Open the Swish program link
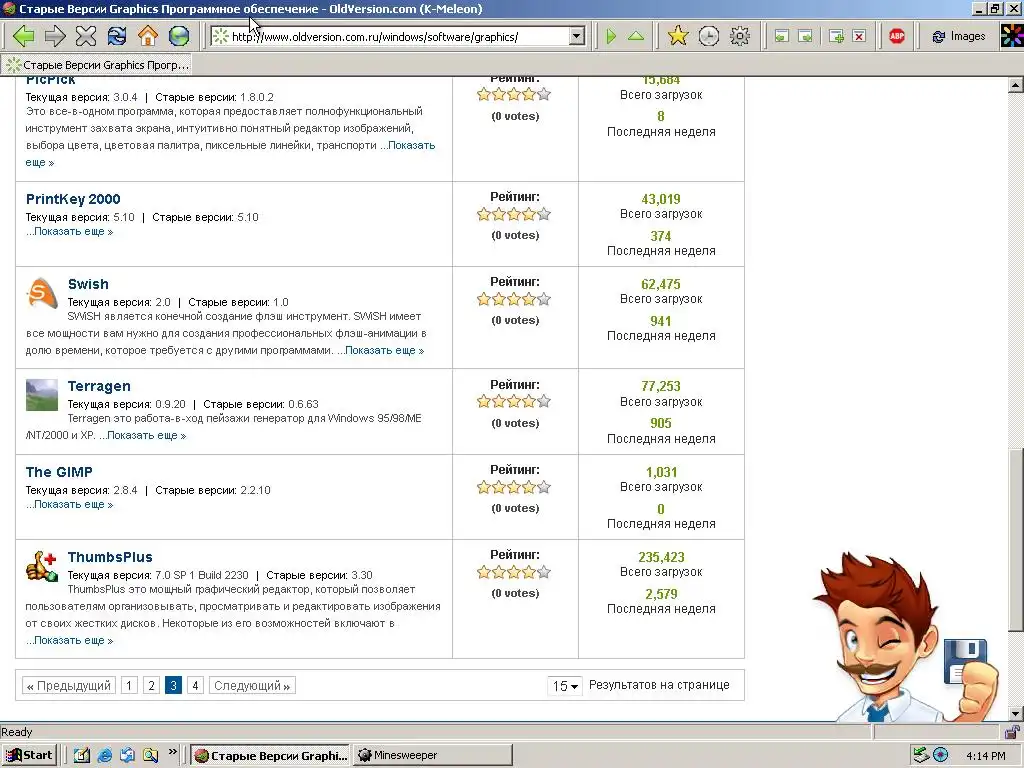 coord(88,284)
